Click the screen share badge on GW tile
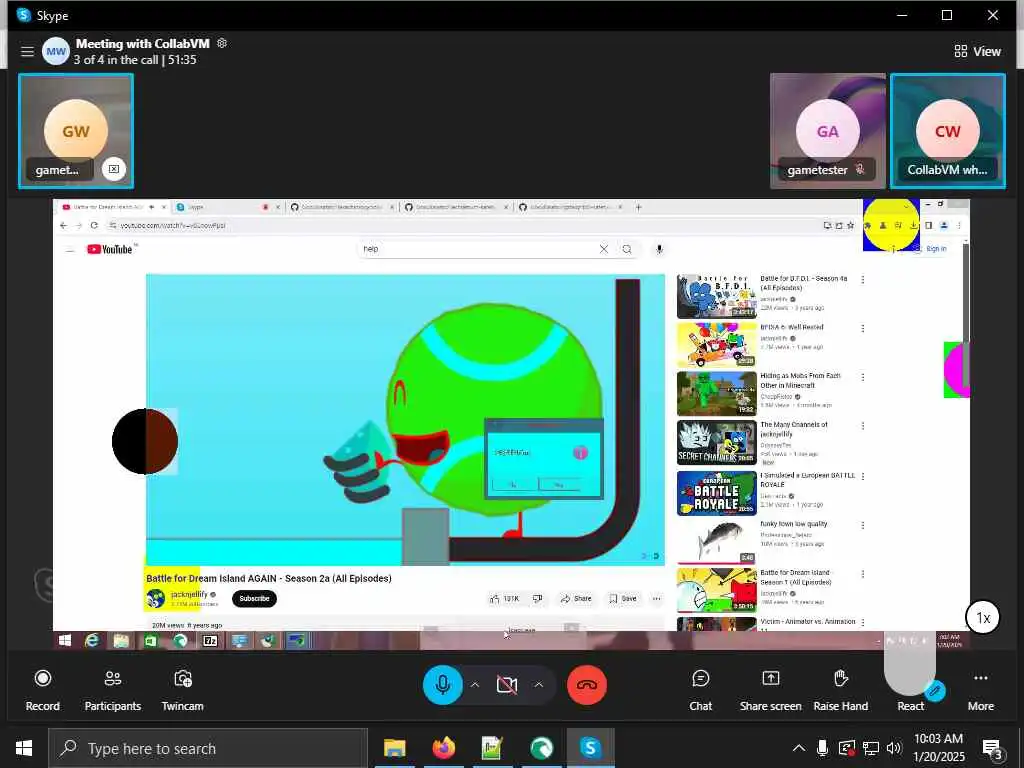Viewport: 1024px width, 768px height. pyautogui.click(x=114, y=169)
